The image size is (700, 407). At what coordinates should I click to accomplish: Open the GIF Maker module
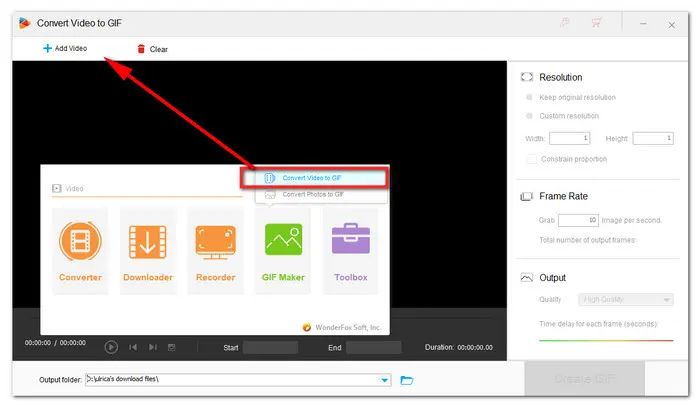point(283,251)
